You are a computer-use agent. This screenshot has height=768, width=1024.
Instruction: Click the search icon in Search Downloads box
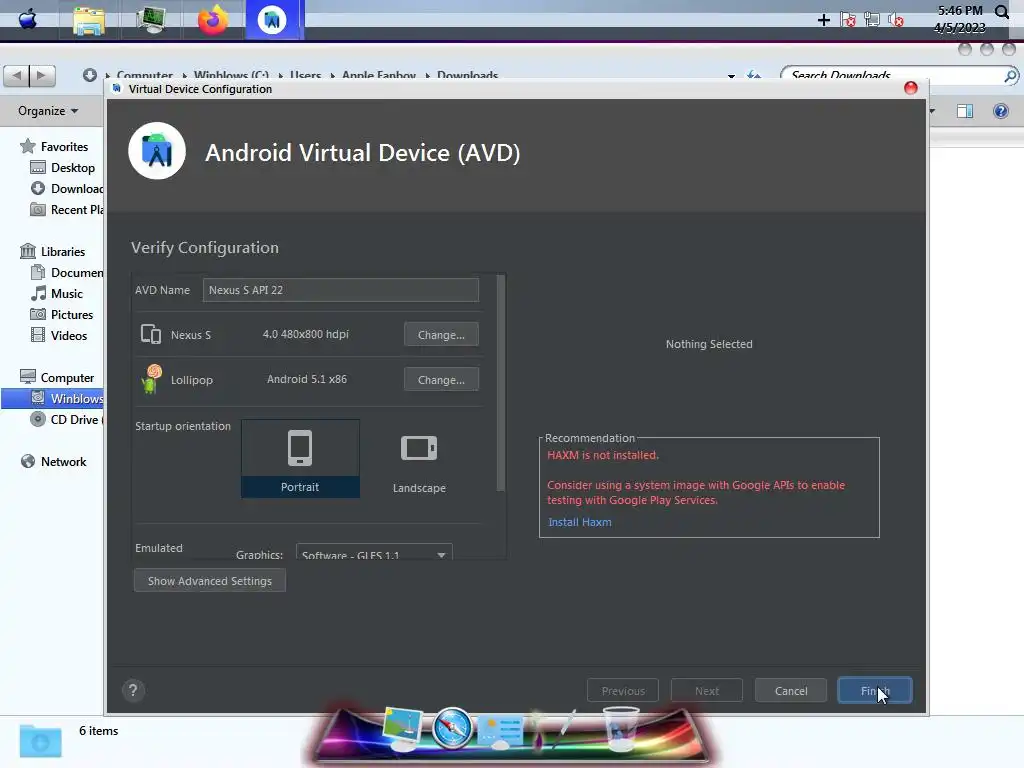pyautogui.click(x=1010, y=76)
